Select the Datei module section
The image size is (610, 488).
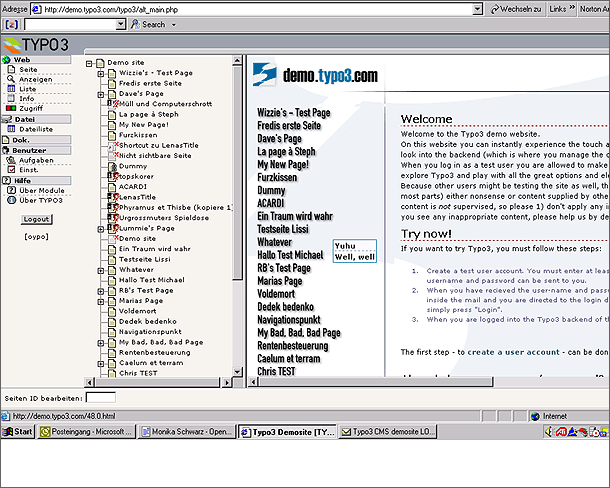coord(37,119)
